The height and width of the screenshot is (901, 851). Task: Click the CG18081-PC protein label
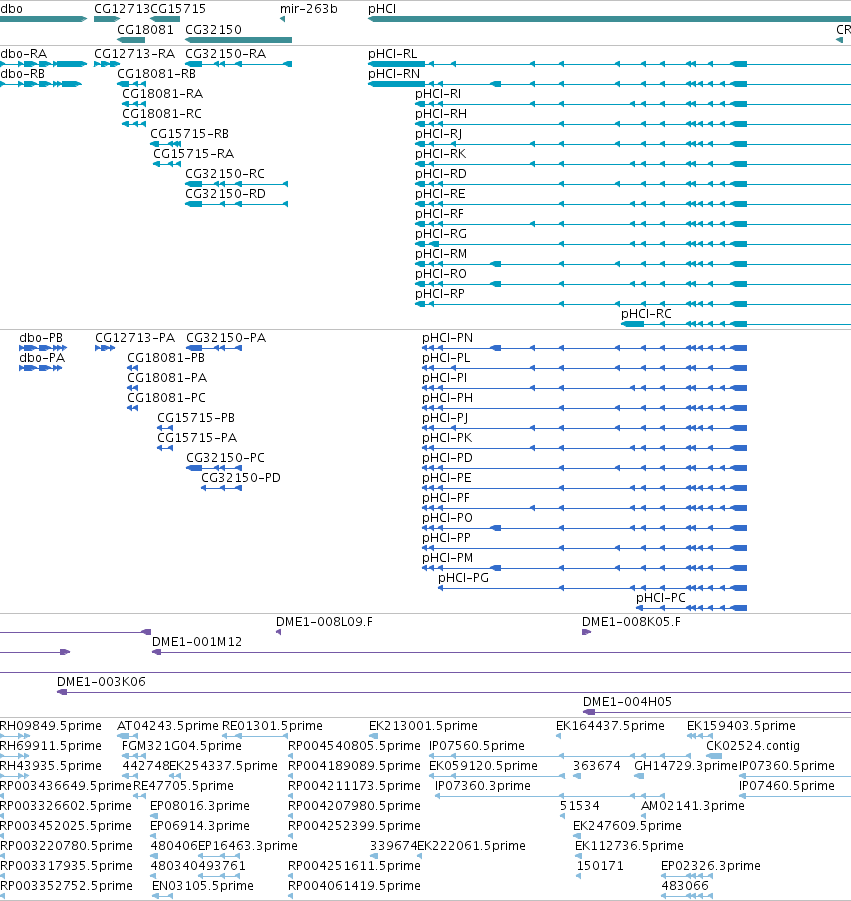pyautogui.click(x=166, y=398)
